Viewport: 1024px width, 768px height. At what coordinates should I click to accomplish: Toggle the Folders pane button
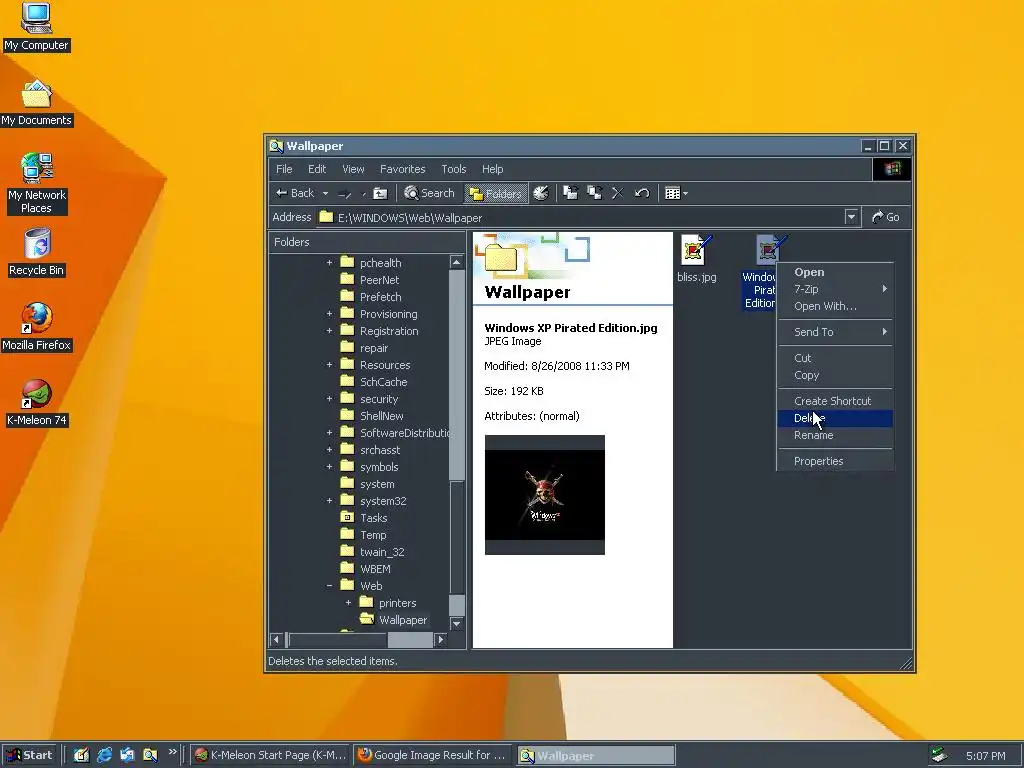pyautogui.click(x=496, y=193)
